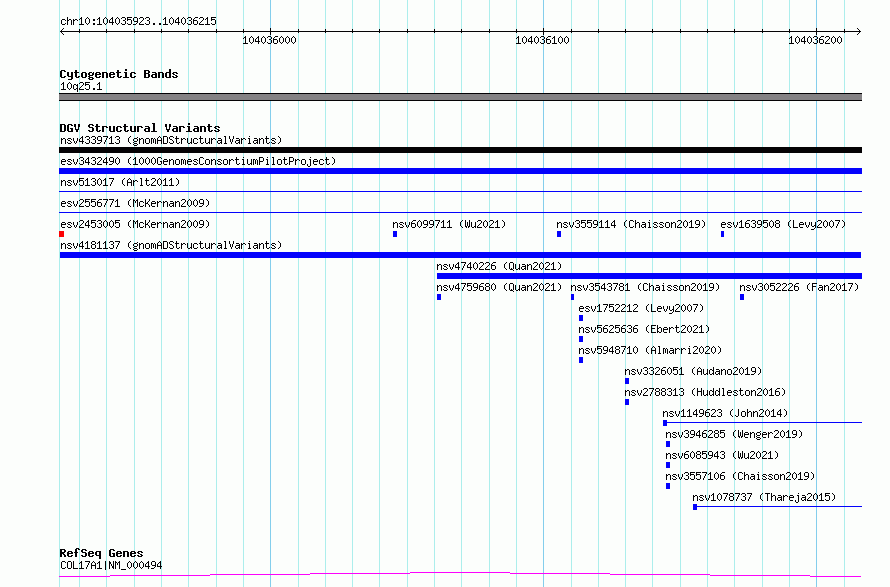Click esv1752212 (Levy2007) label
The height and width of the screenshot is (587, 890).
641,308
